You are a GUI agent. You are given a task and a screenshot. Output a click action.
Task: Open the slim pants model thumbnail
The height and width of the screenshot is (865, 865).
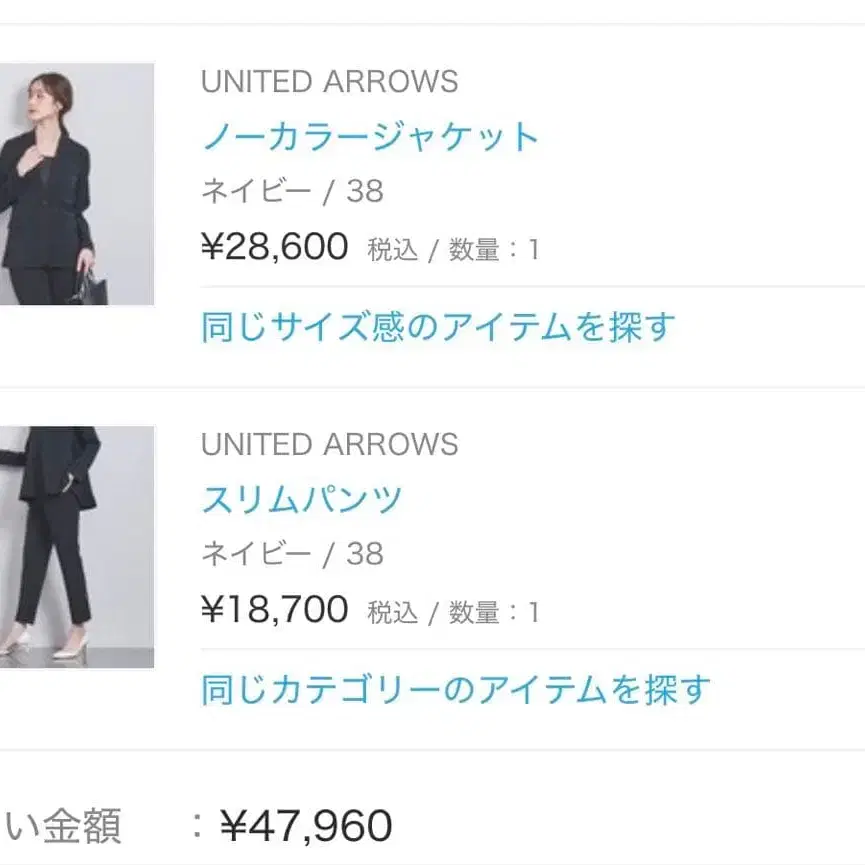tap(77, 547)
